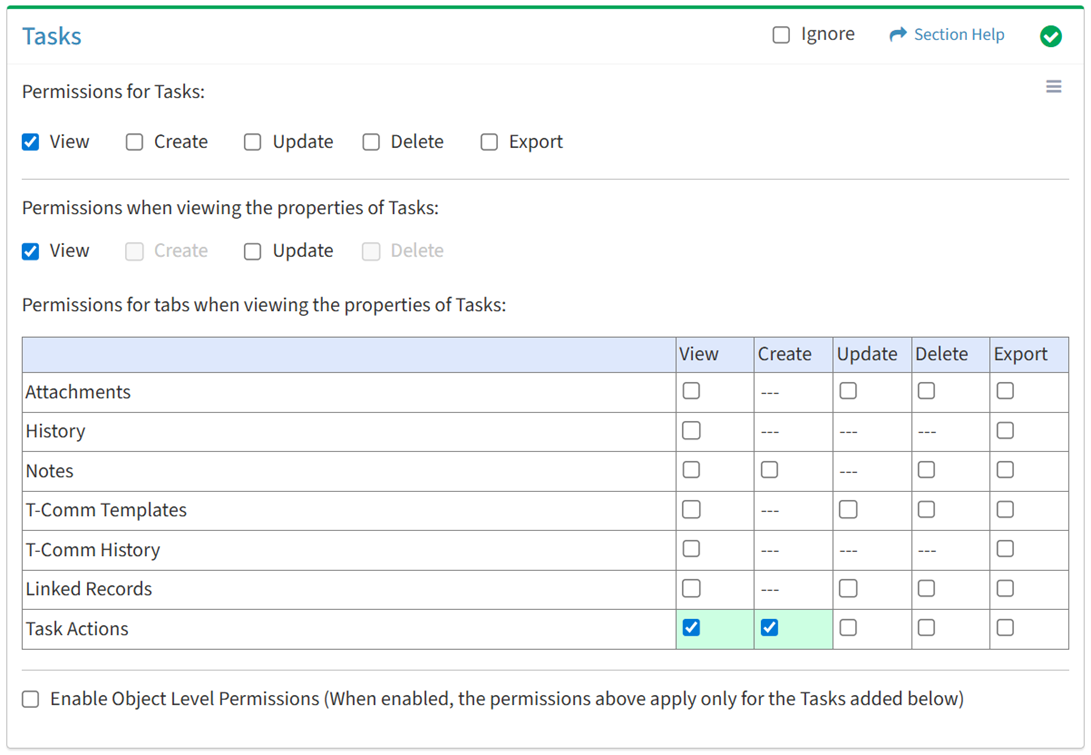Uncheck Create for Task Actions row
1091x755 pixels.
coord(769,628)
